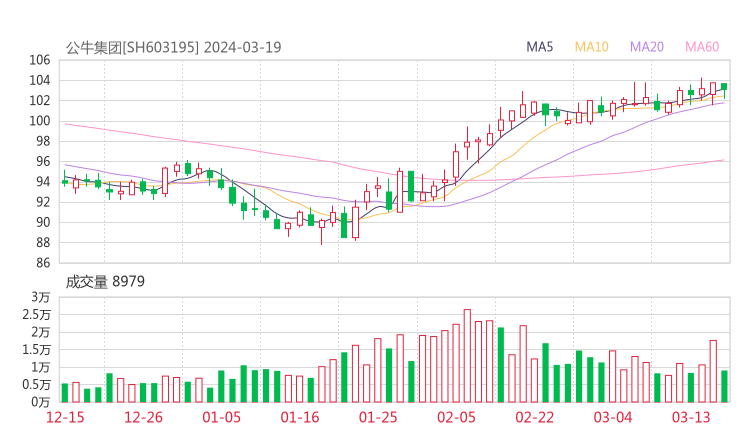740x440 pixels.
Task: Click the 3万 volume axis label
Action: [x=41, y=297]
